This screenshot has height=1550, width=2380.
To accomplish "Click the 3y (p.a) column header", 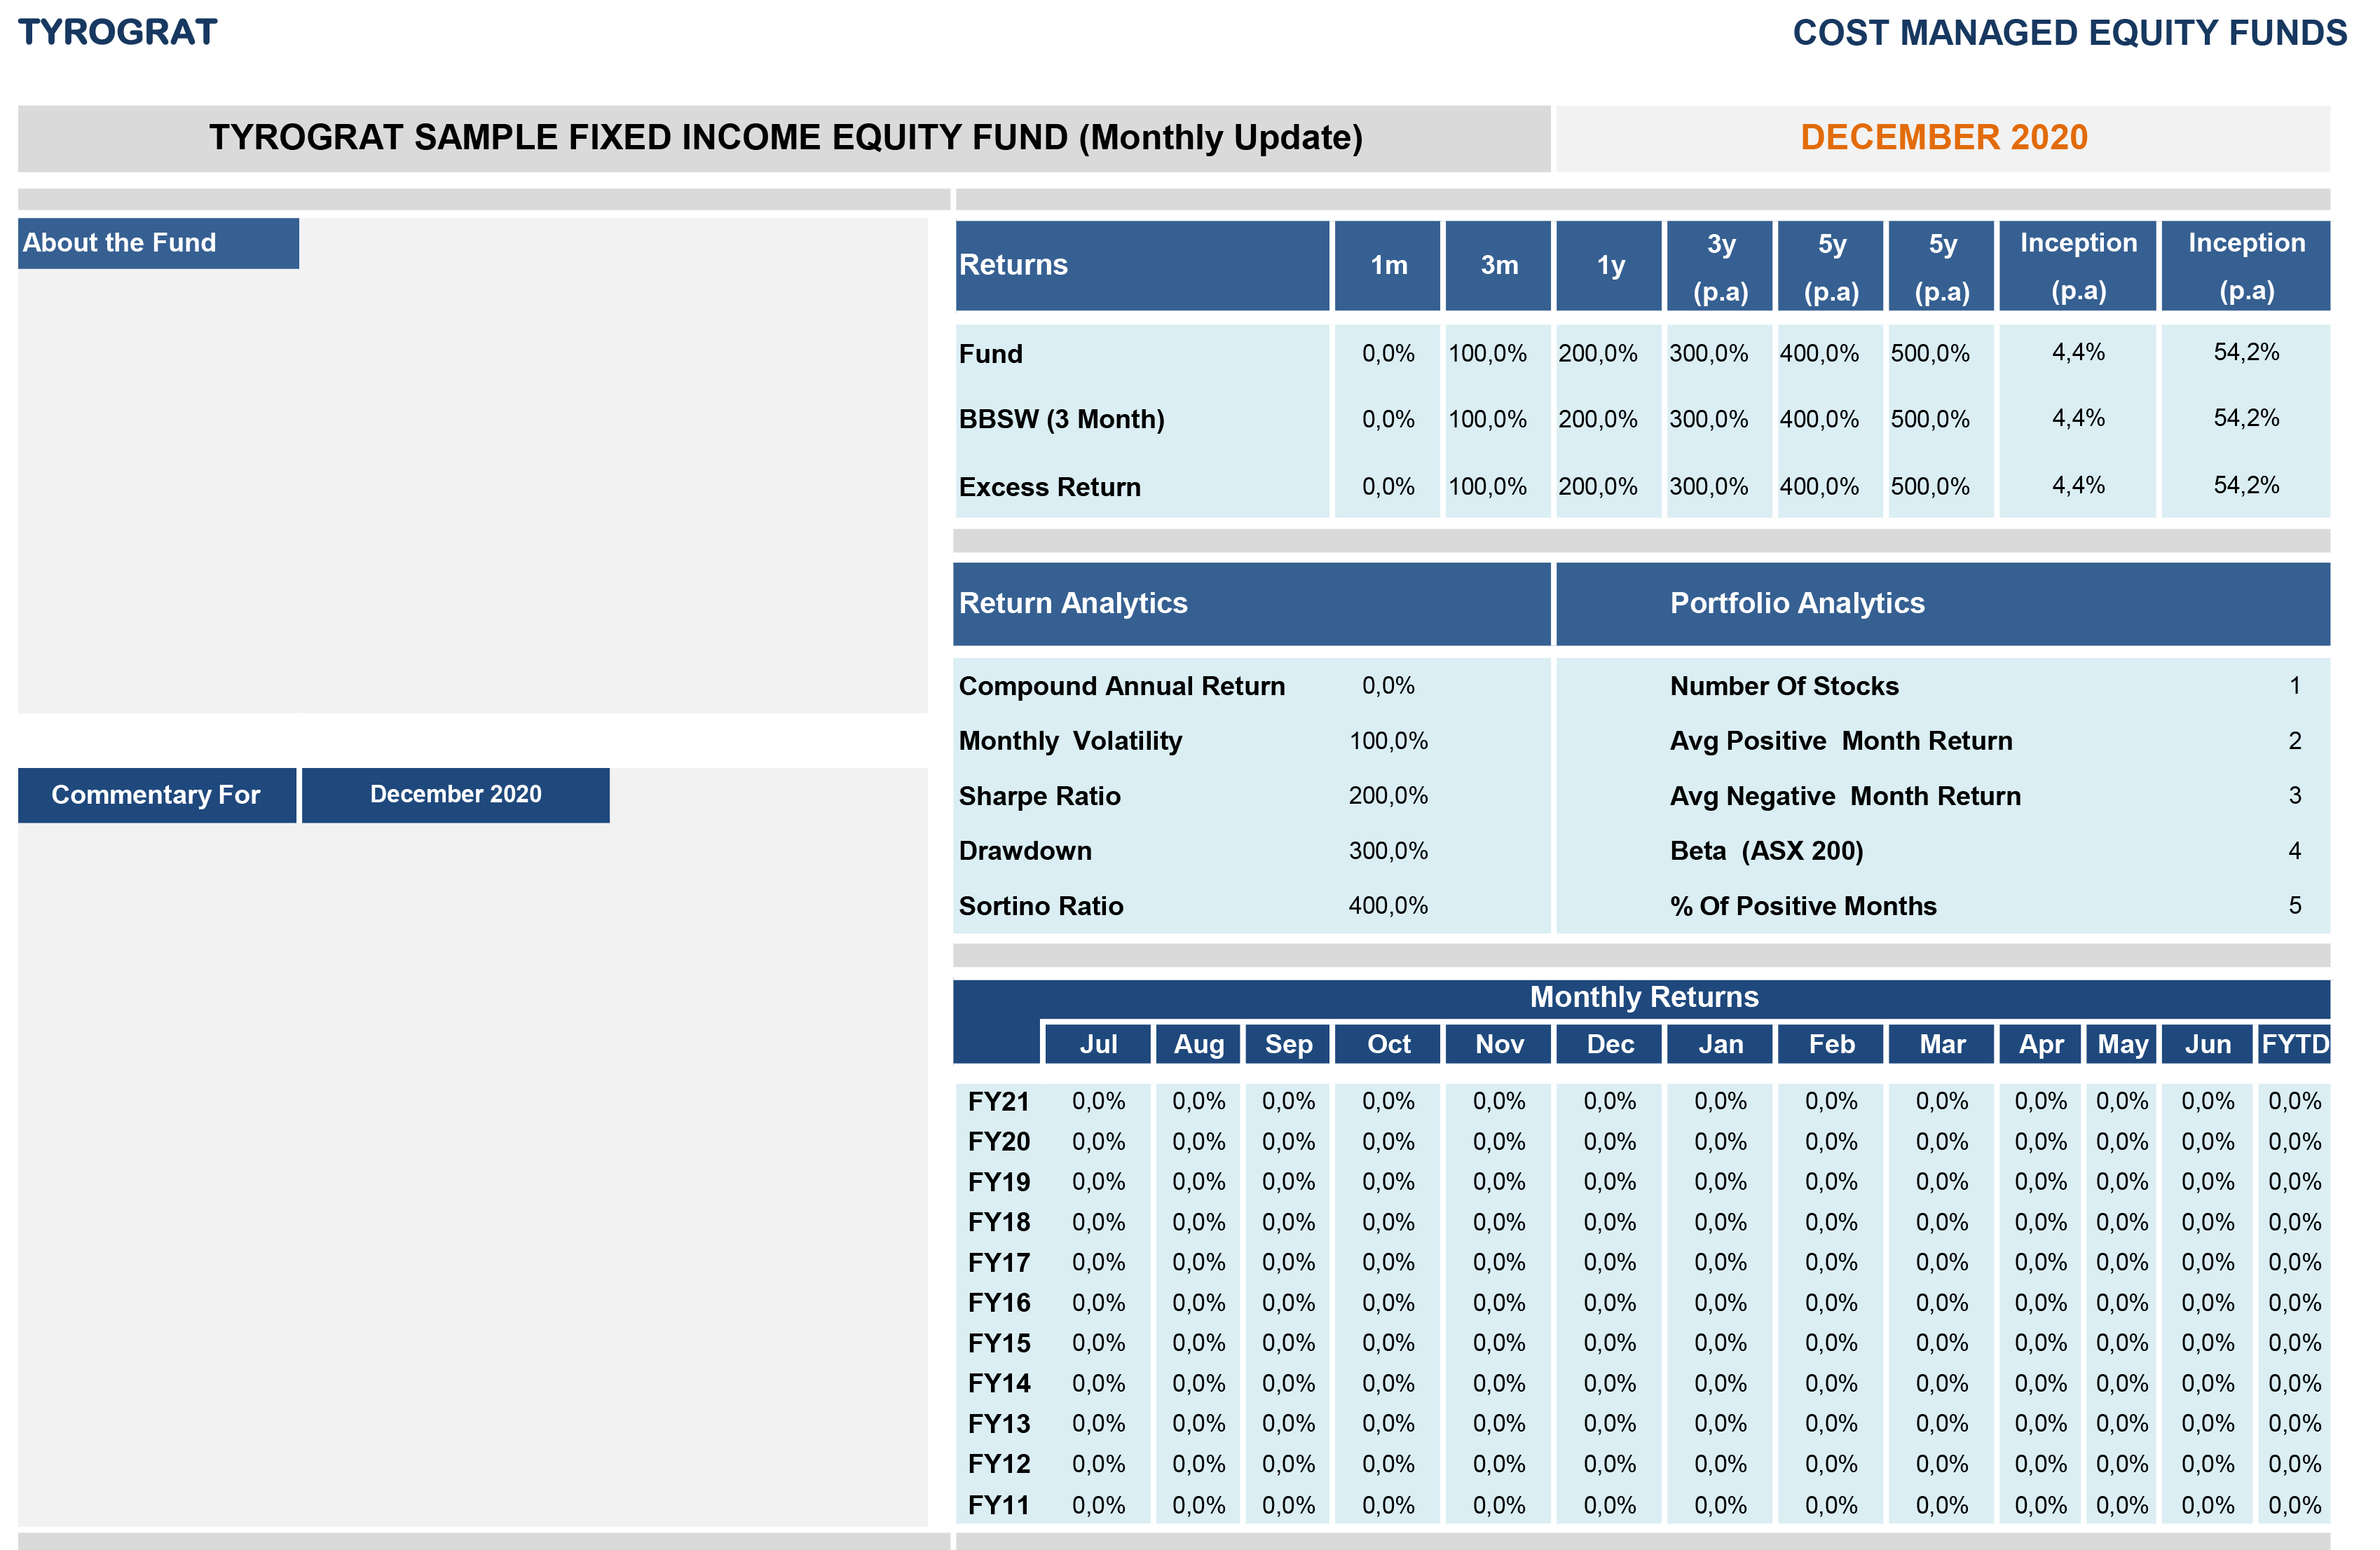I will (1720, 265).
